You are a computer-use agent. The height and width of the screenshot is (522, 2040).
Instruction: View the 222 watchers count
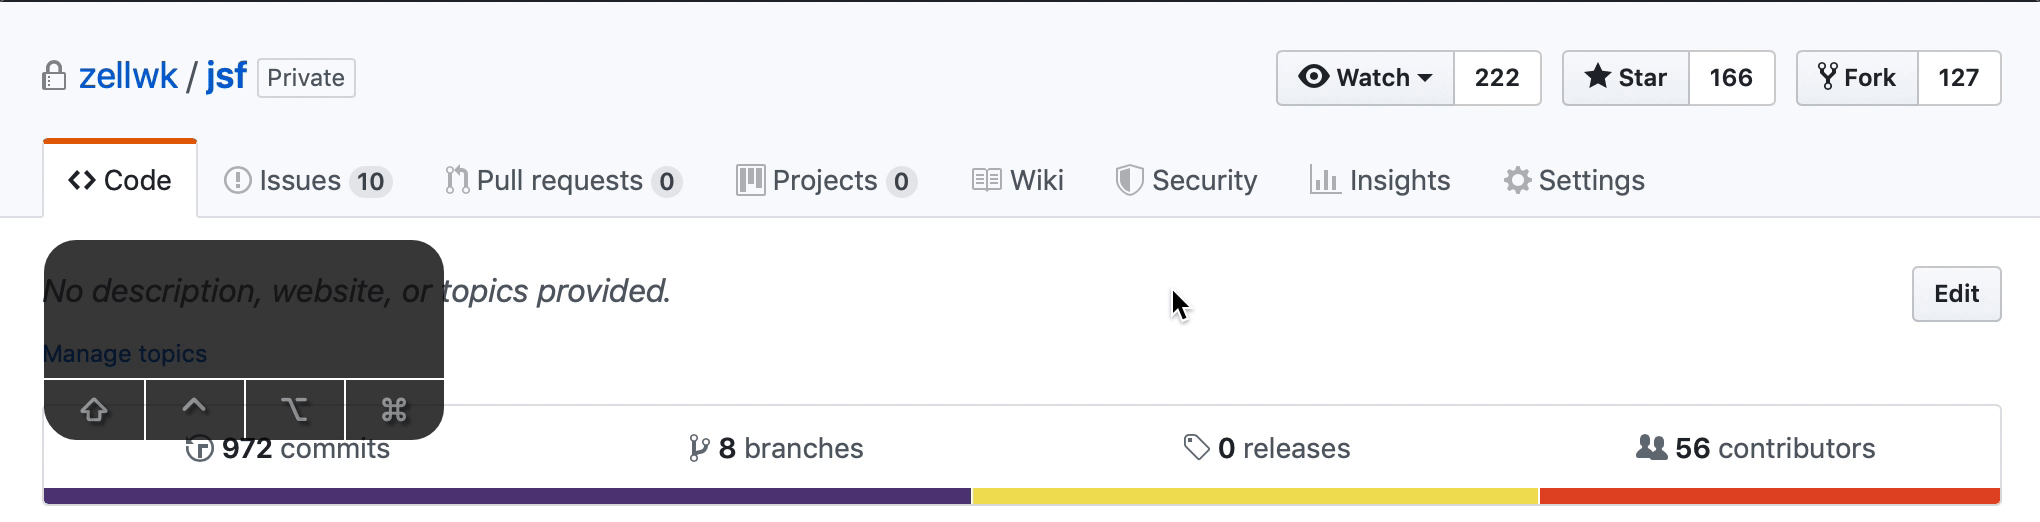coord(1497,78)
